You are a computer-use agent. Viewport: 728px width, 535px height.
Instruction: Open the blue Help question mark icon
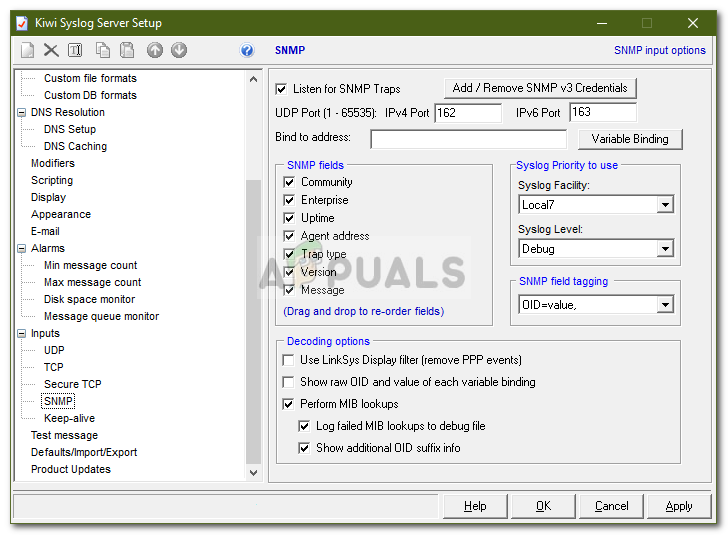(247, 50)
